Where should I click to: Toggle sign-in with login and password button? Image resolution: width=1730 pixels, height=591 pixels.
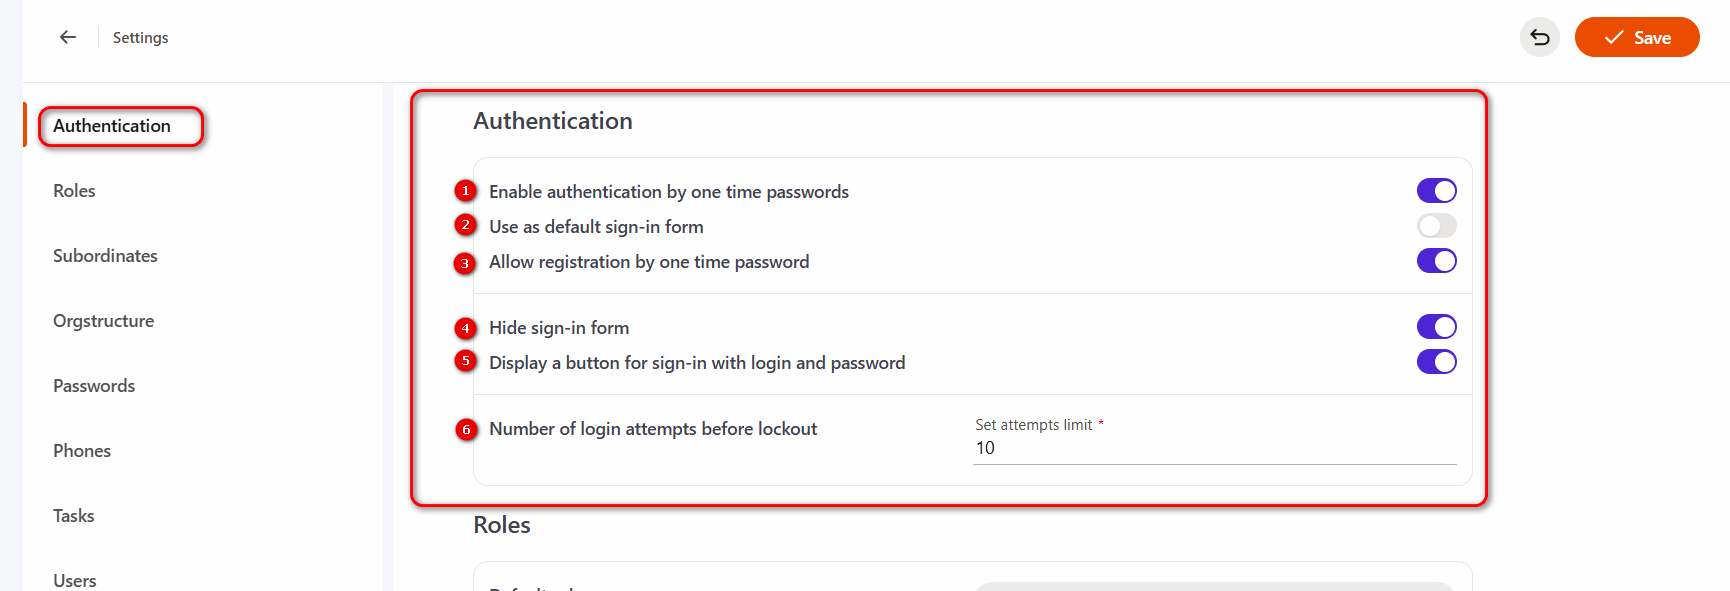(x=1436, y=362)
